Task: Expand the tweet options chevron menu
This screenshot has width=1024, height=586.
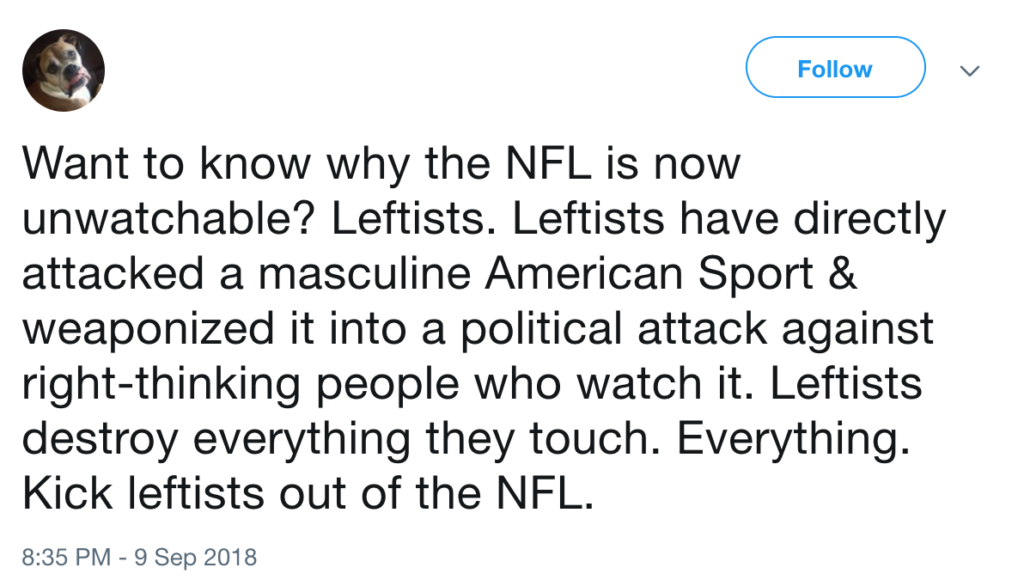Action: tap(970, 71)
